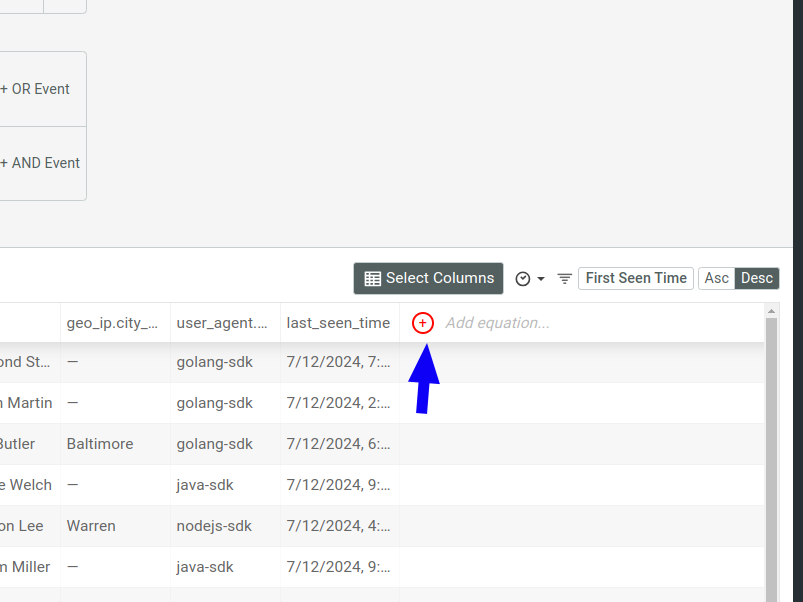This screenshot has height=602, width=803.
Task: Click the 'last_seen_time' column header
Action: click(338, 322)
